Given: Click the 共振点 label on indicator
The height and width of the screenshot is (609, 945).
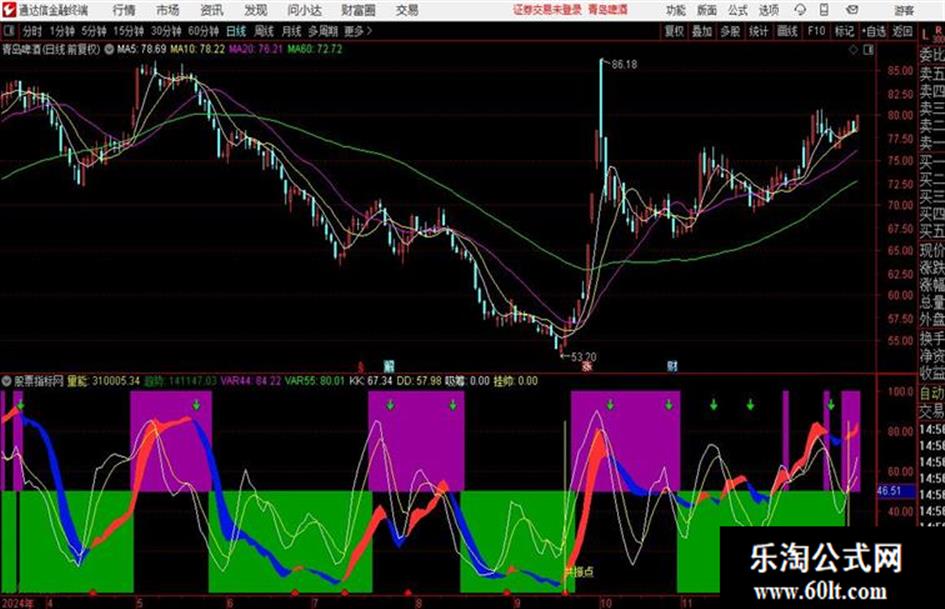Looking at the screenshot, I should click(x=579, y=572).
